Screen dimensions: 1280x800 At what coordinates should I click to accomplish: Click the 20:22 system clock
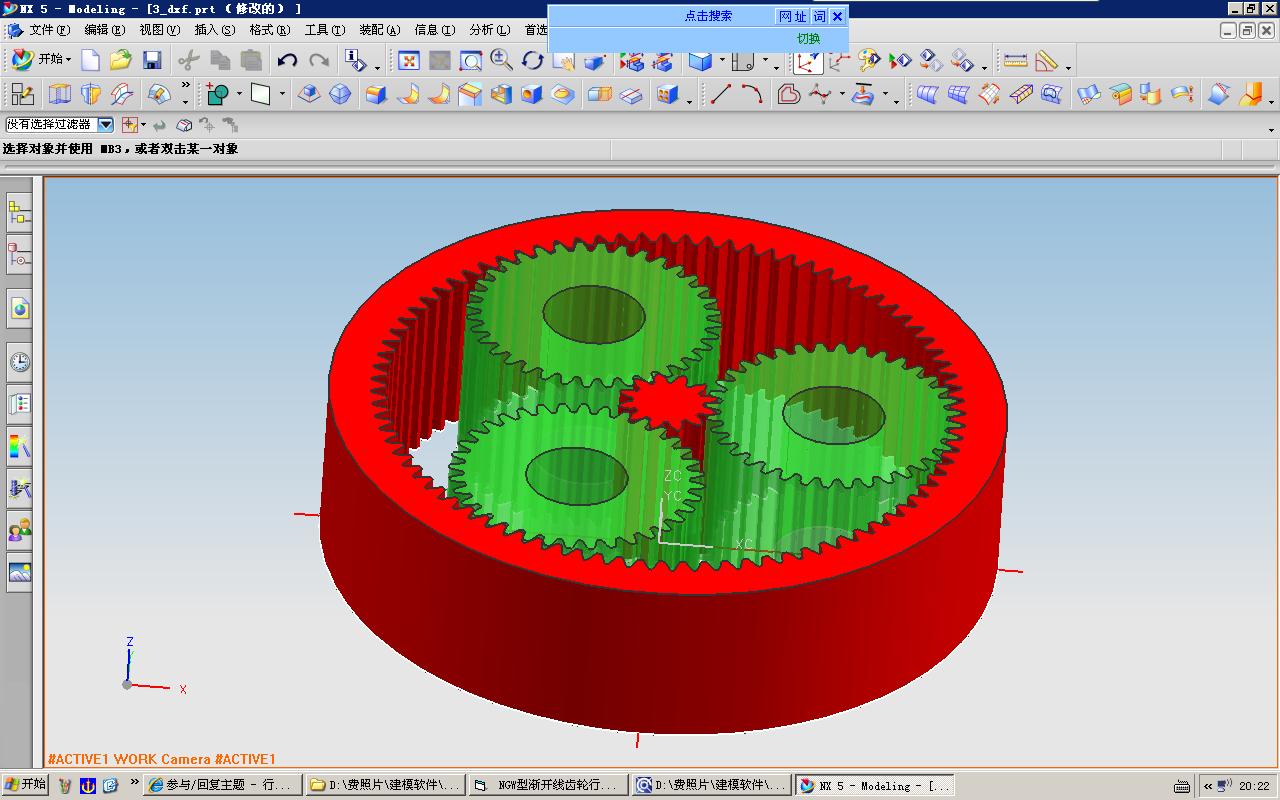(1254, 786)
